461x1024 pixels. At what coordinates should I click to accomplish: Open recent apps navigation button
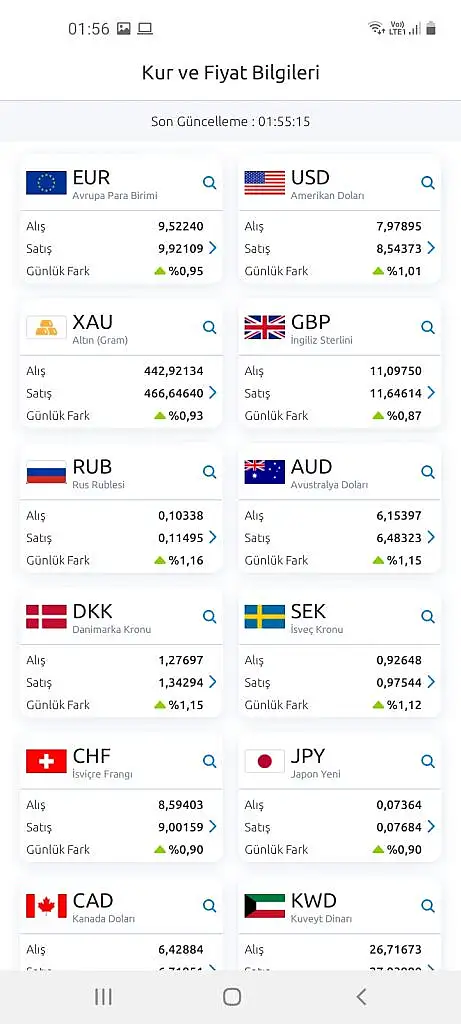pos(103,997)
